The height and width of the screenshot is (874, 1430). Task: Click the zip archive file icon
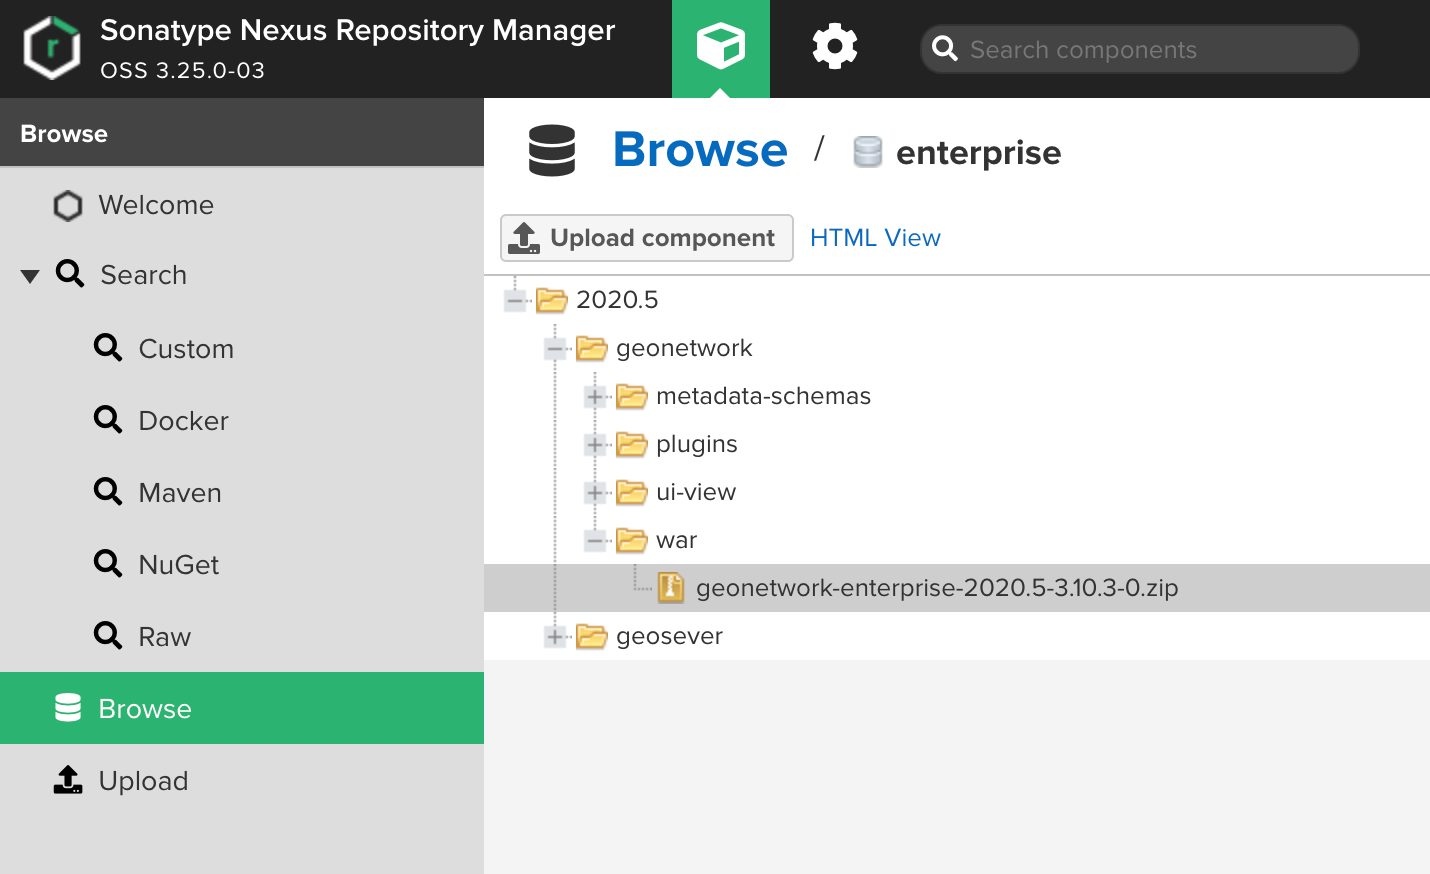pyautogui.click(x=671, y=588)
